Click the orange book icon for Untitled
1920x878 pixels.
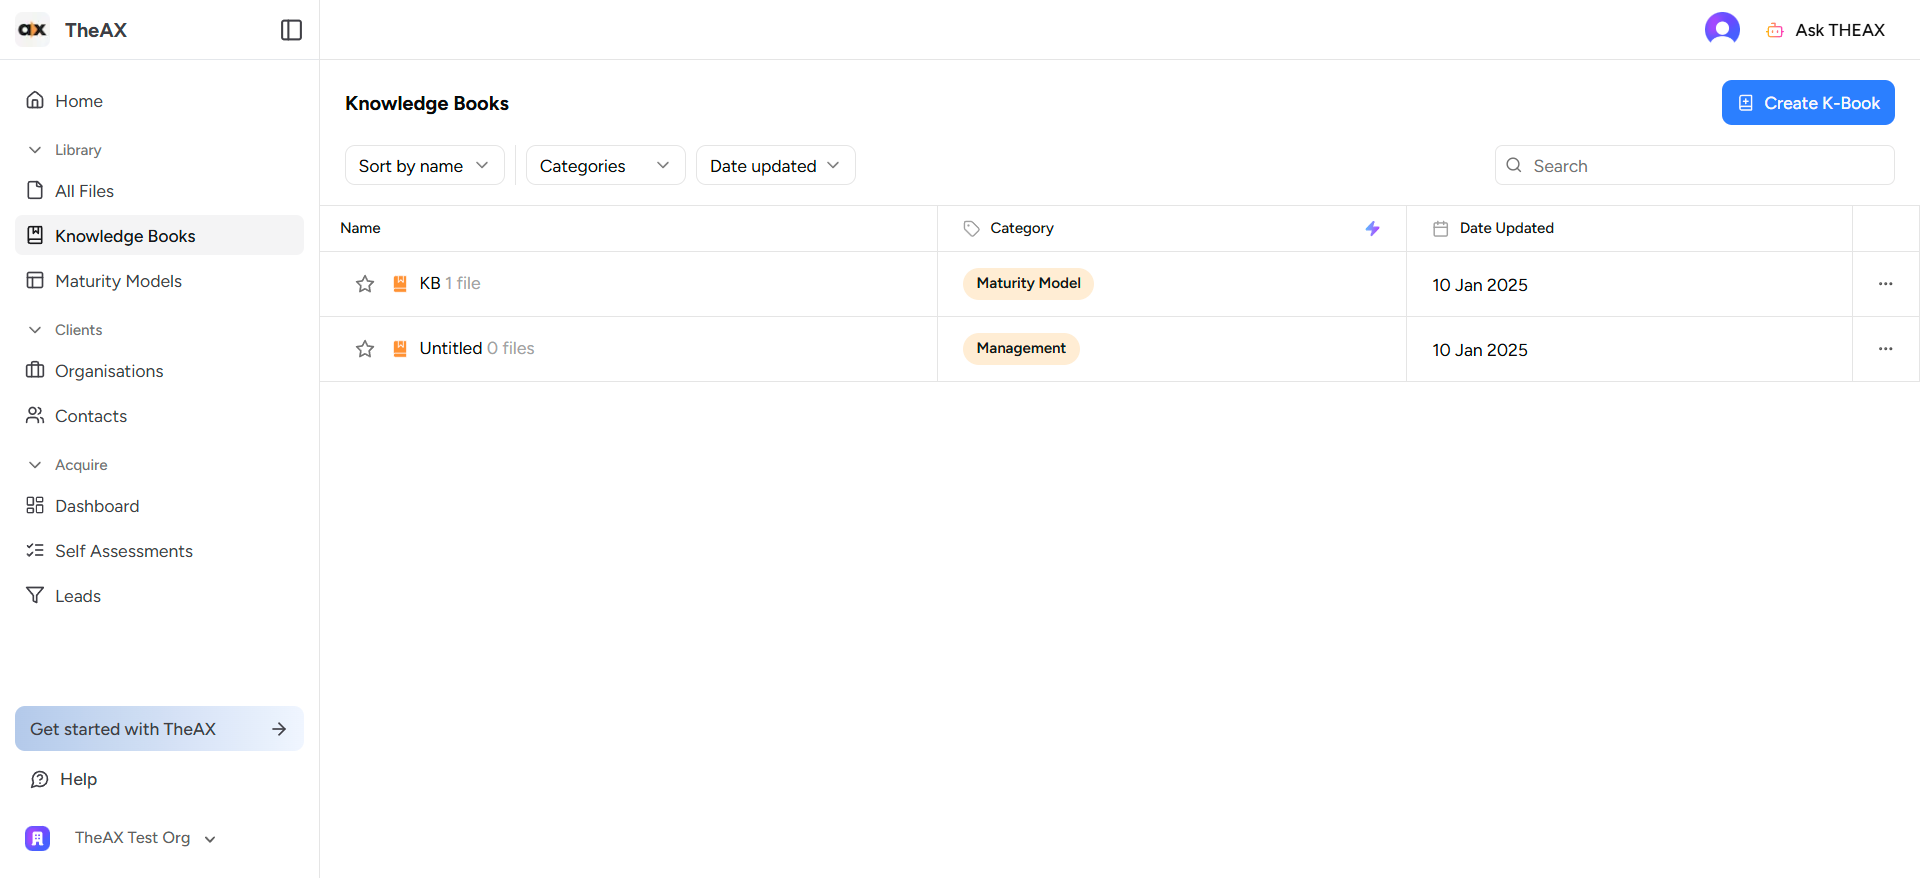[400, 349]
